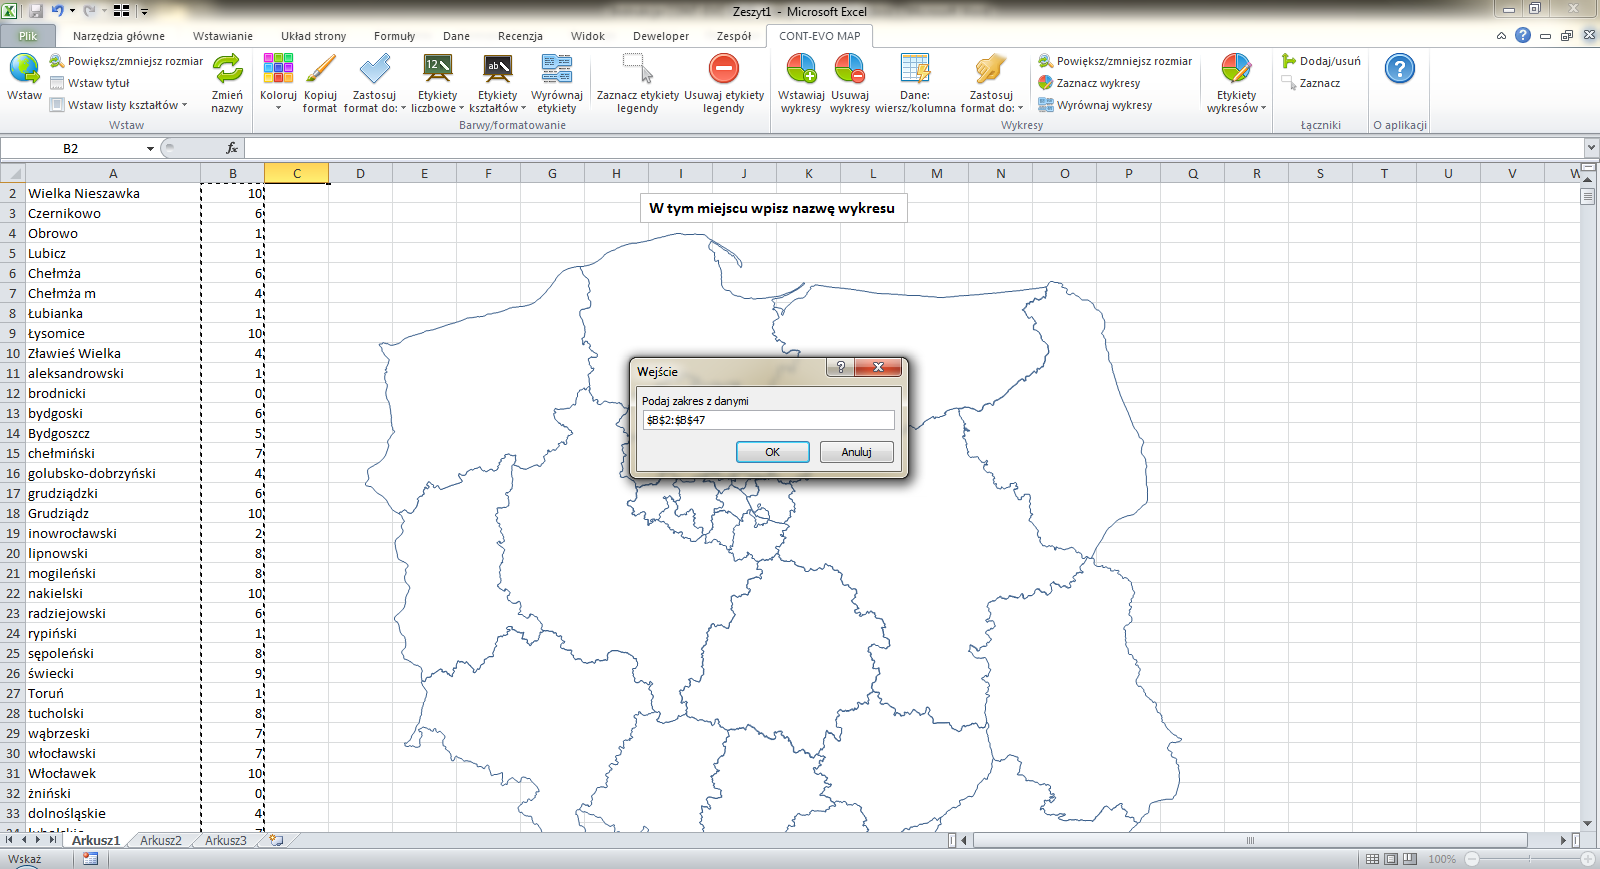Click Usuwaj wykresy pie icon
Screen dimensions: 1600x869
pyautogui.click(x=850, y=70)
